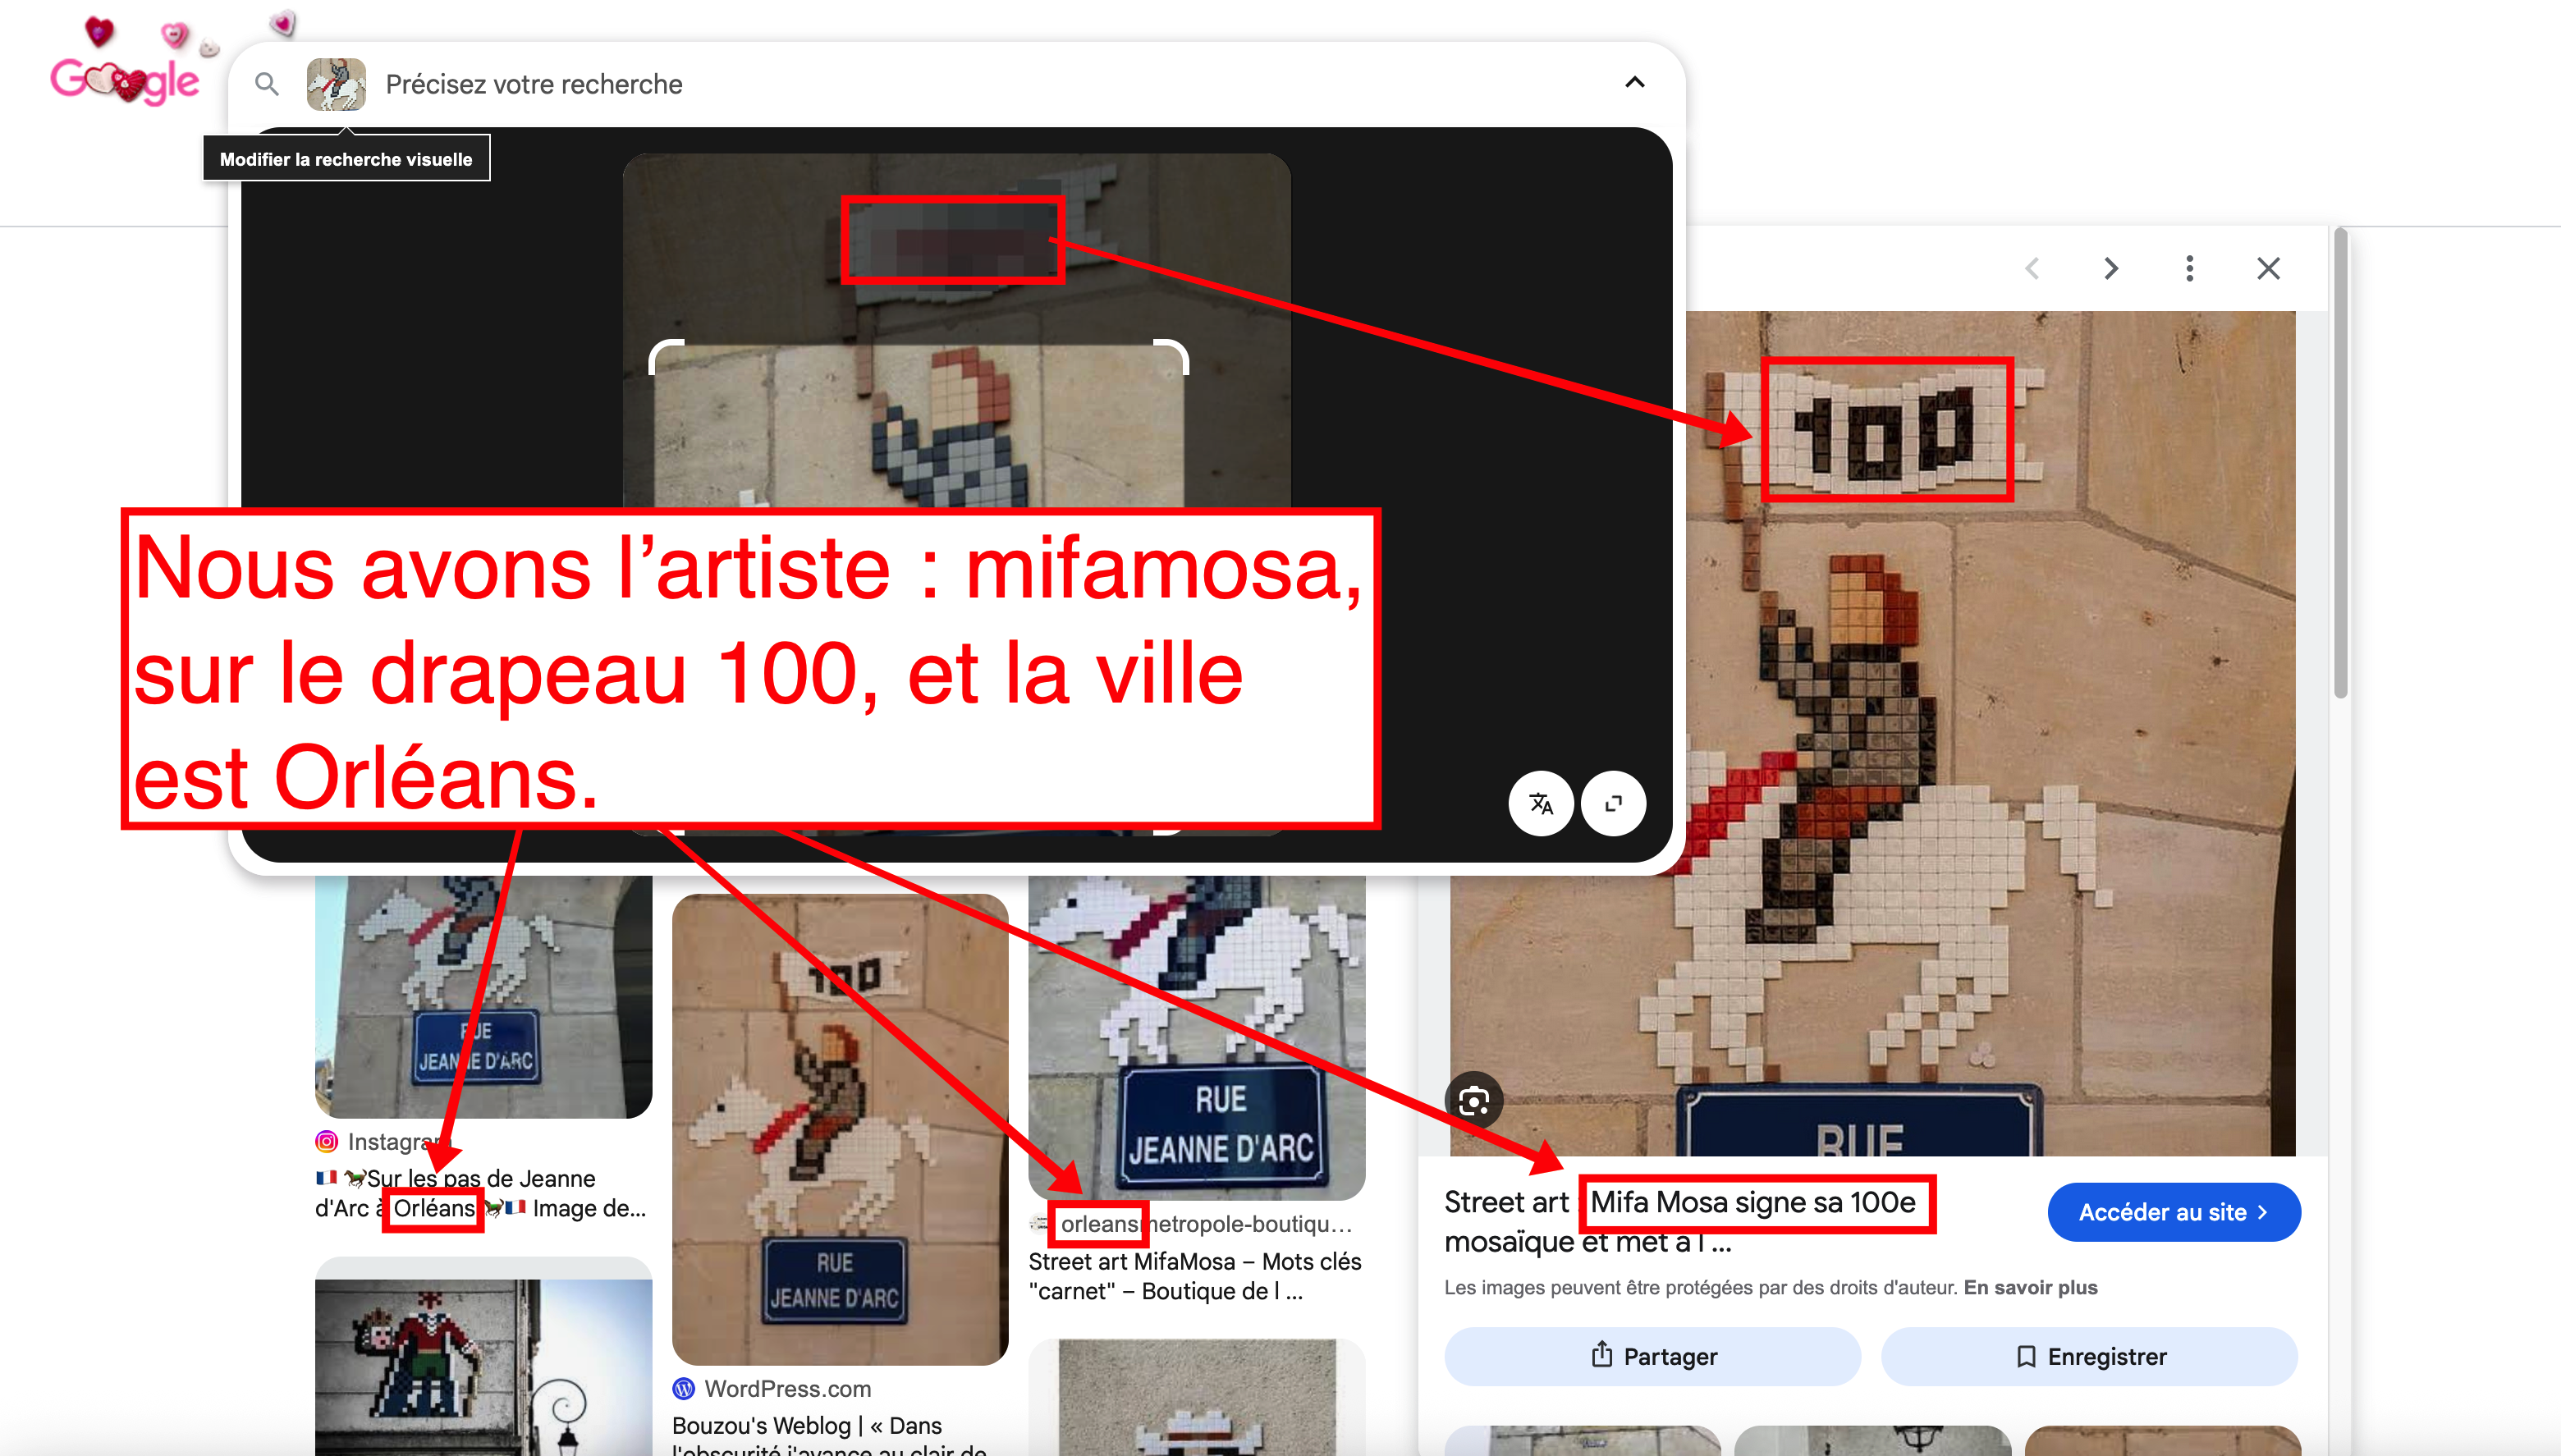
Task: Click the WordPress icon beside Bouzou's Weblog
Action: coord(685,1388)
